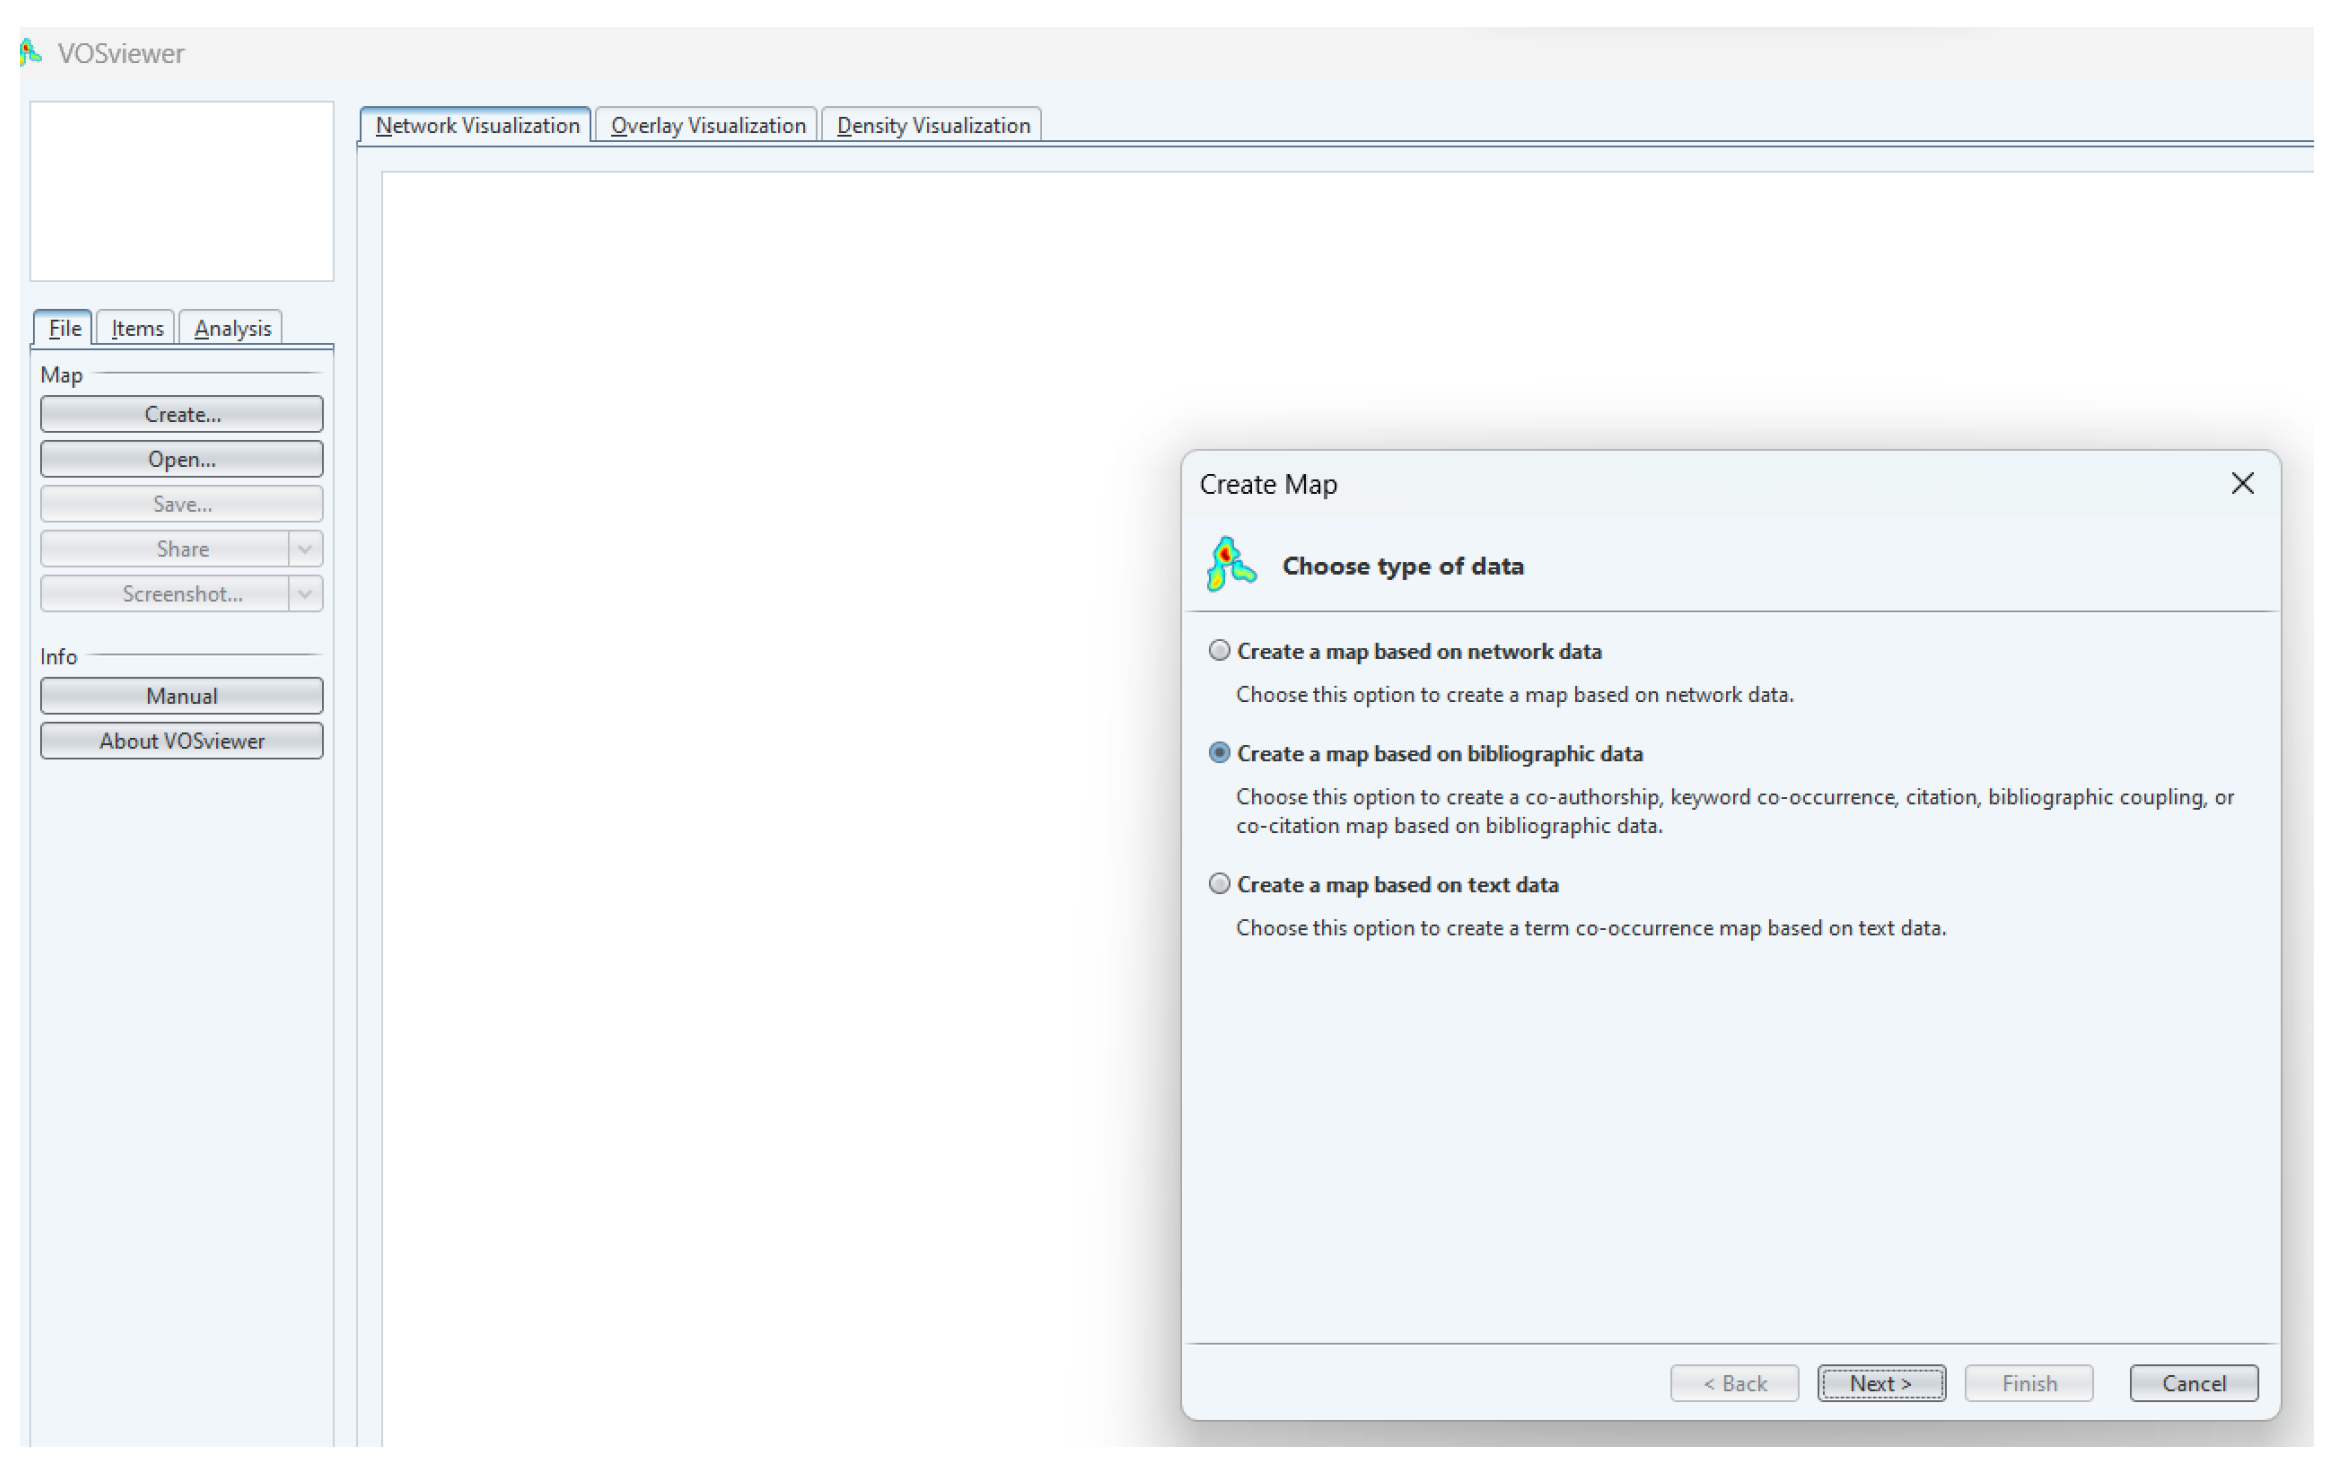Click the VOSviewer icon in Create Map dialog

pos(1229,565)
